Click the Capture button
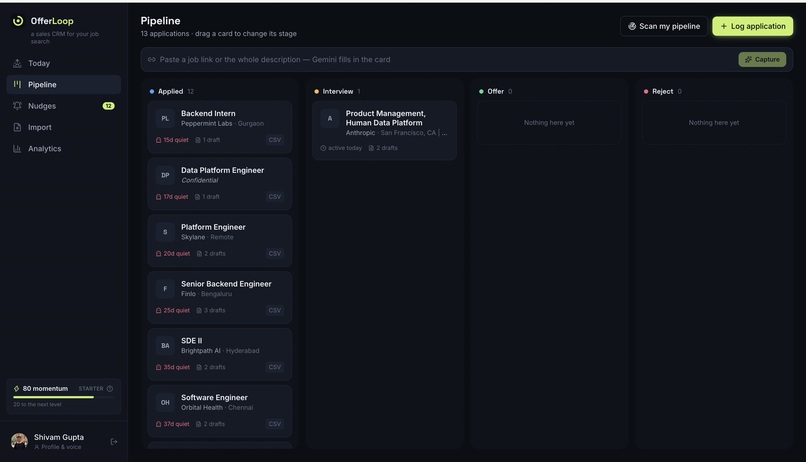Image resolution: width=806 pixels, height=462 pixels. coord(762,60)
